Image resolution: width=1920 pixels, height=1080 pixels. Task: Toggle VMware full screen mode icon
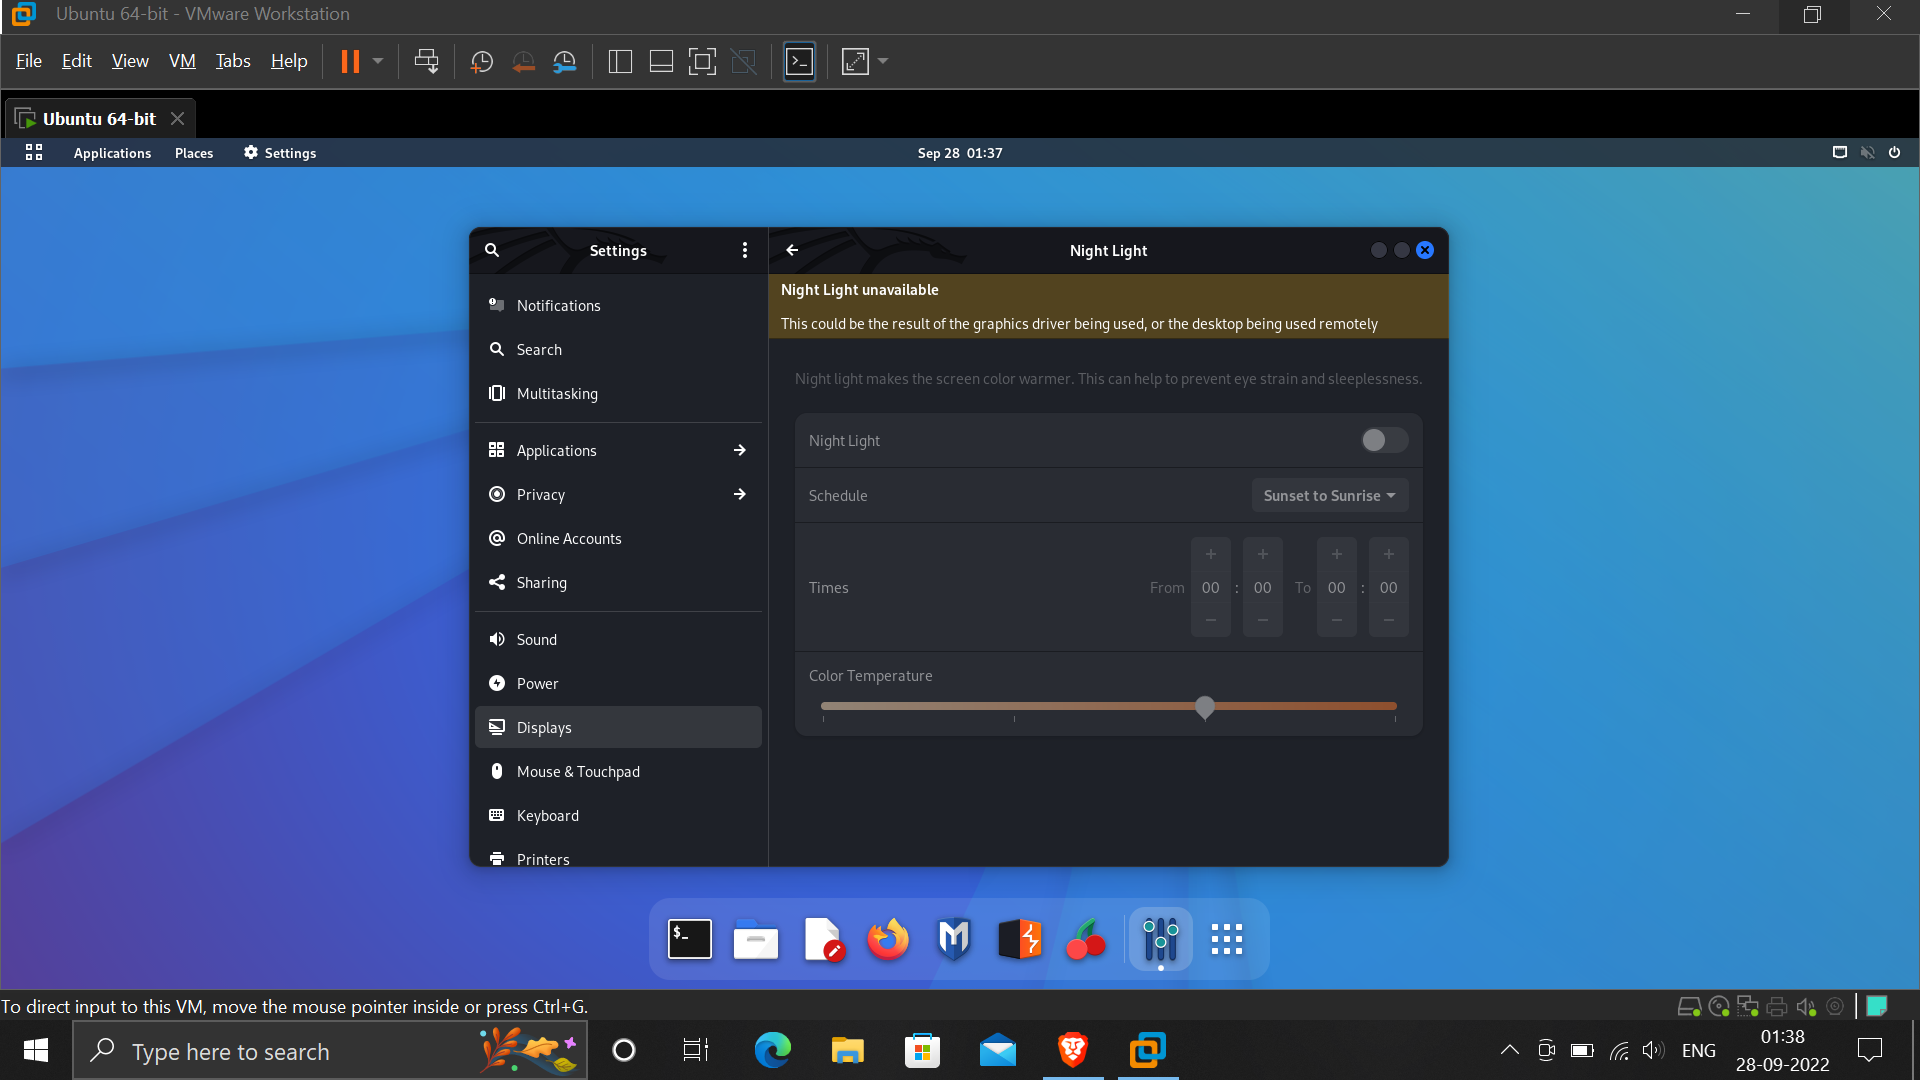tap(702, 61)
